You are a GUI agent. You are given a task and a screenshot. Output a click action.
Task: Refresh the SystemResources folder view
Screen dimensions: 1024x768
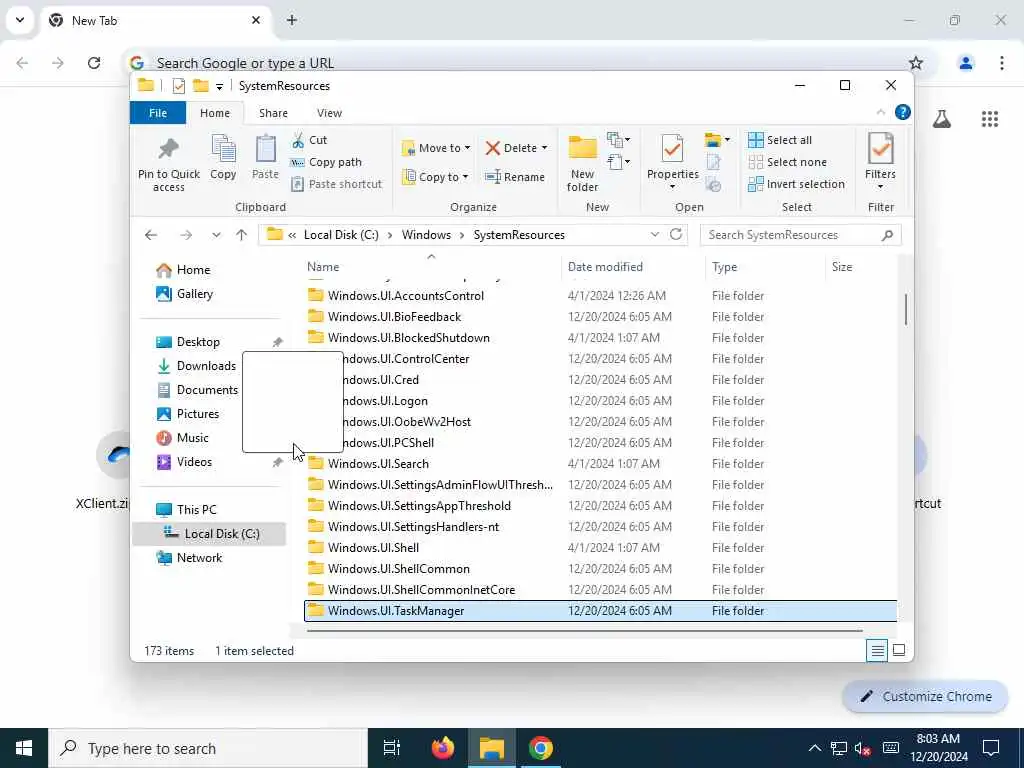click(676, 234)
